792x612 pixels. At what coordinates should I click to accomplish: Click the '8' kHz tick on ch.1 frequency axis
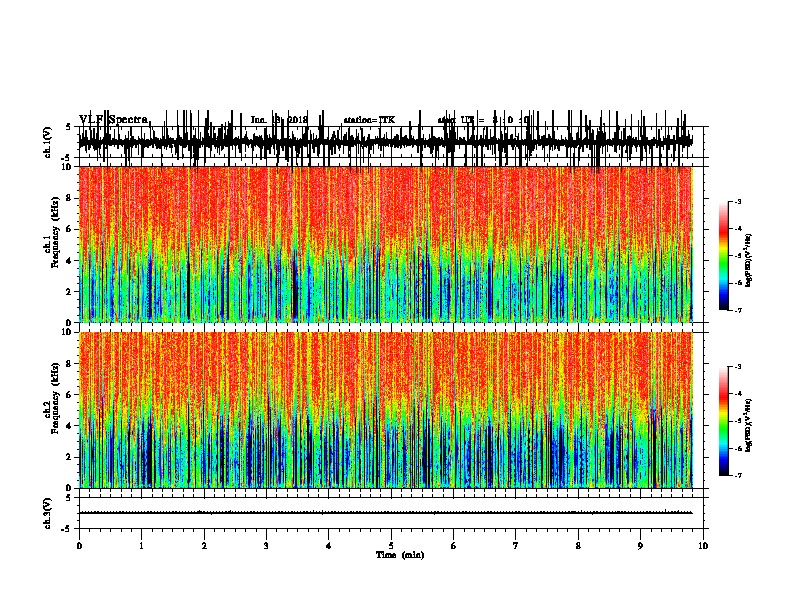[x=70, y=198]
